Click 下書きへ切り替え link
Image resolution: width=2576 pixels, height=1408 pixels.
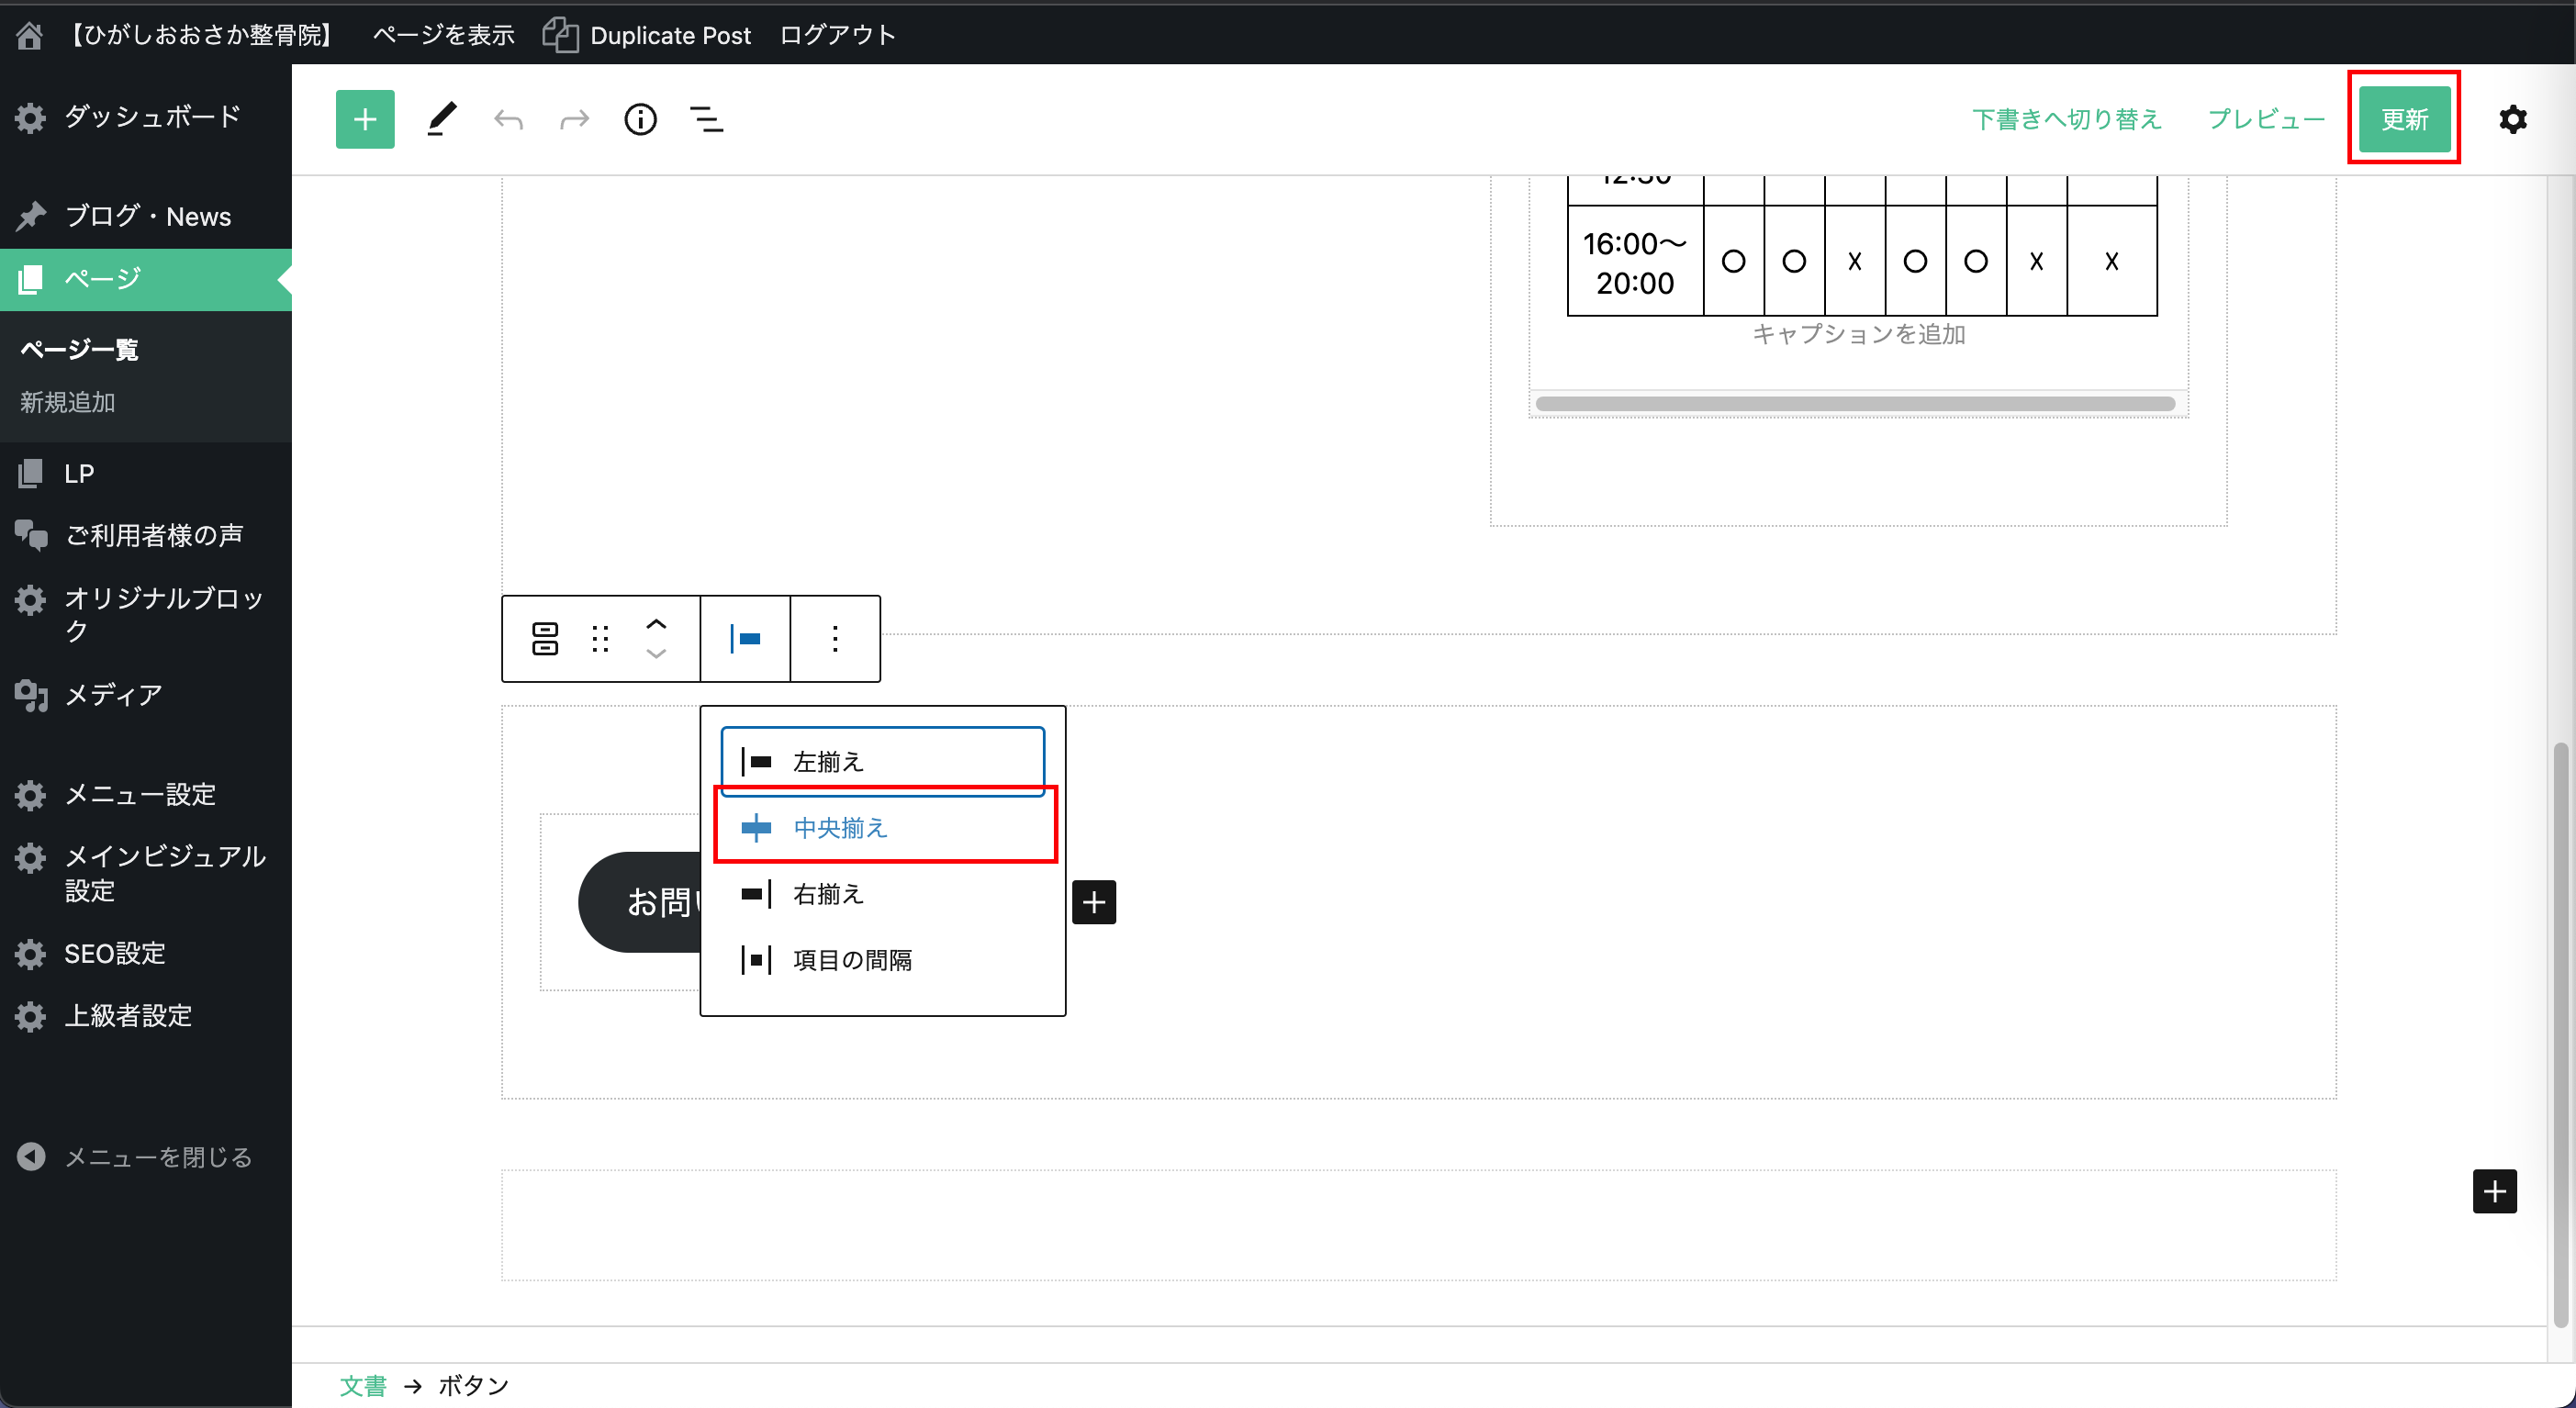pos(2066,119)
